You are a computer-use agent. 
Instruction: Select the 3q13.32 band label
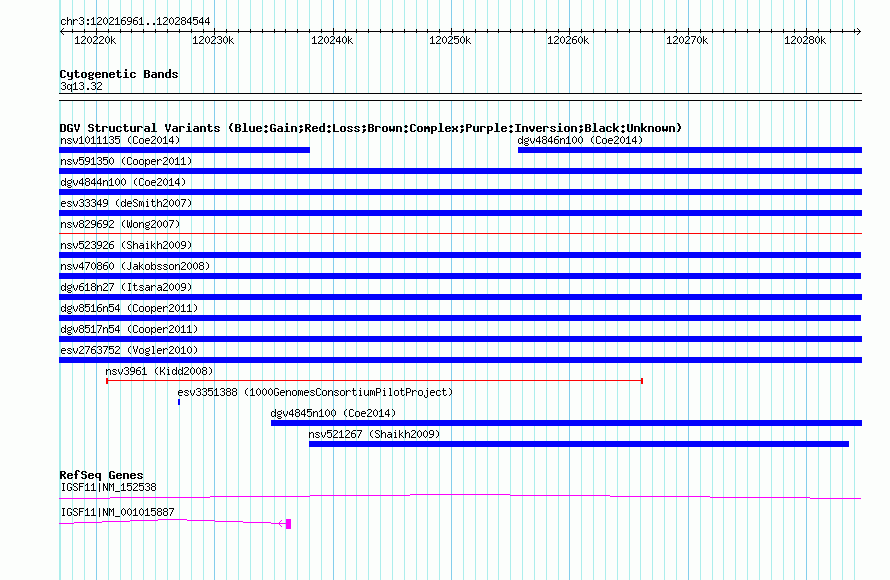click(81, 86)
